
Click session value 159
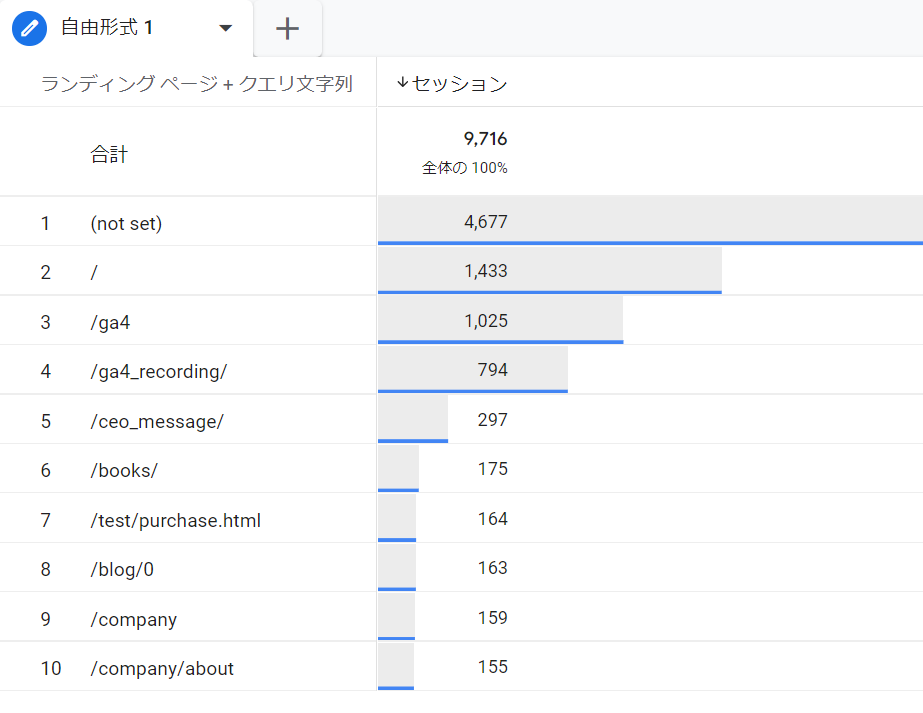pyautogui.click(x=493, y=618)
